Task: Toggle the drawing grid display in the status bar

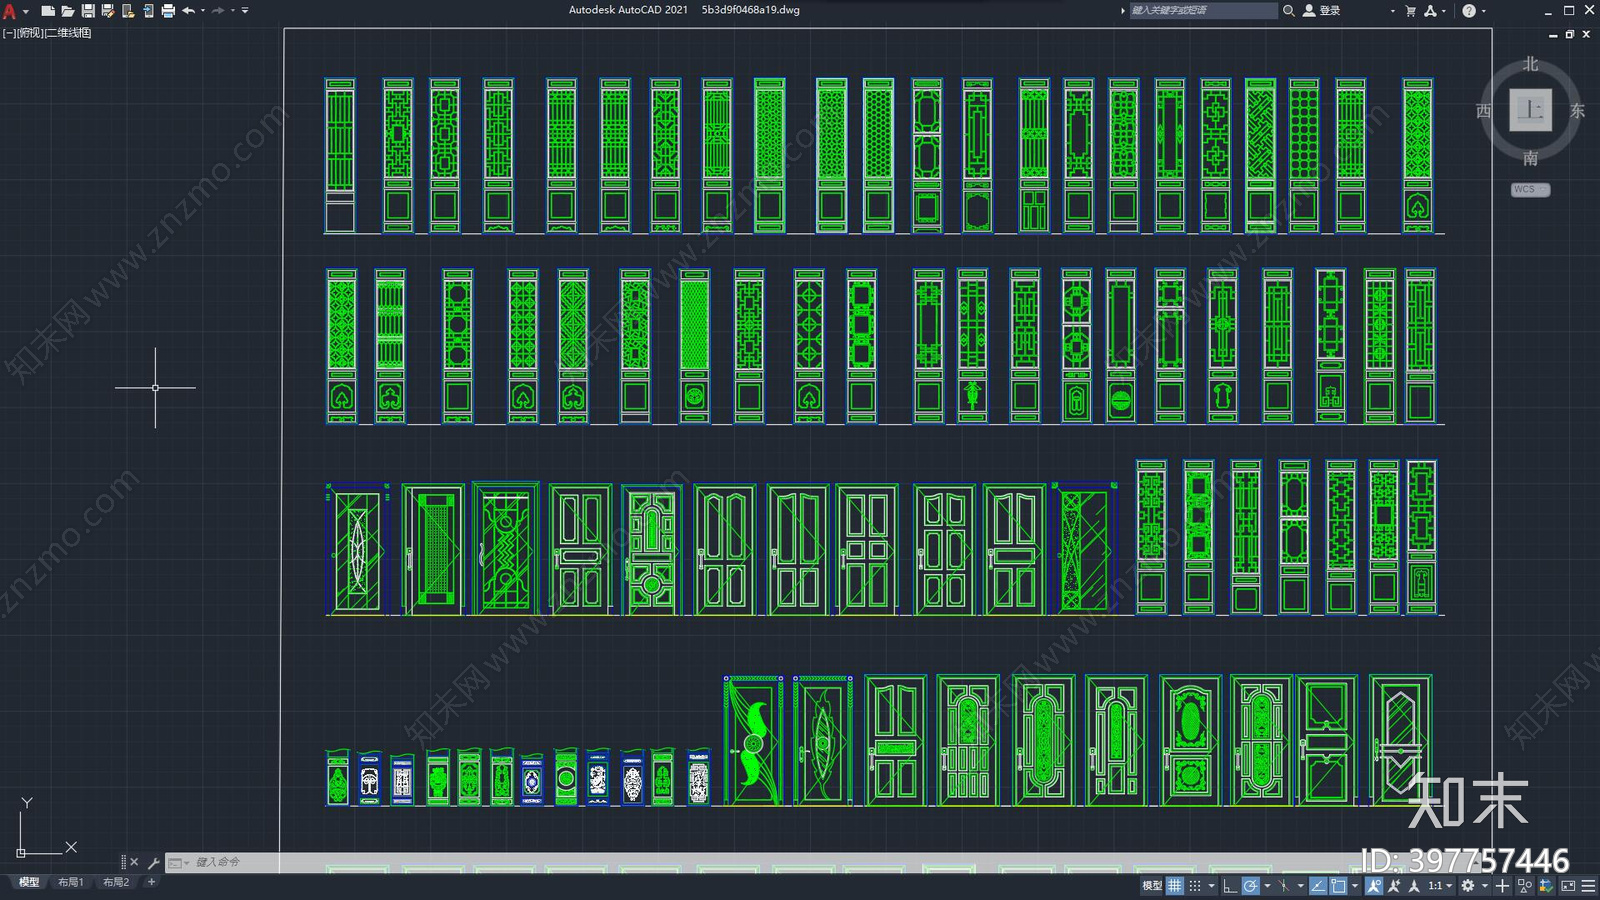Action: point(1175,886)
